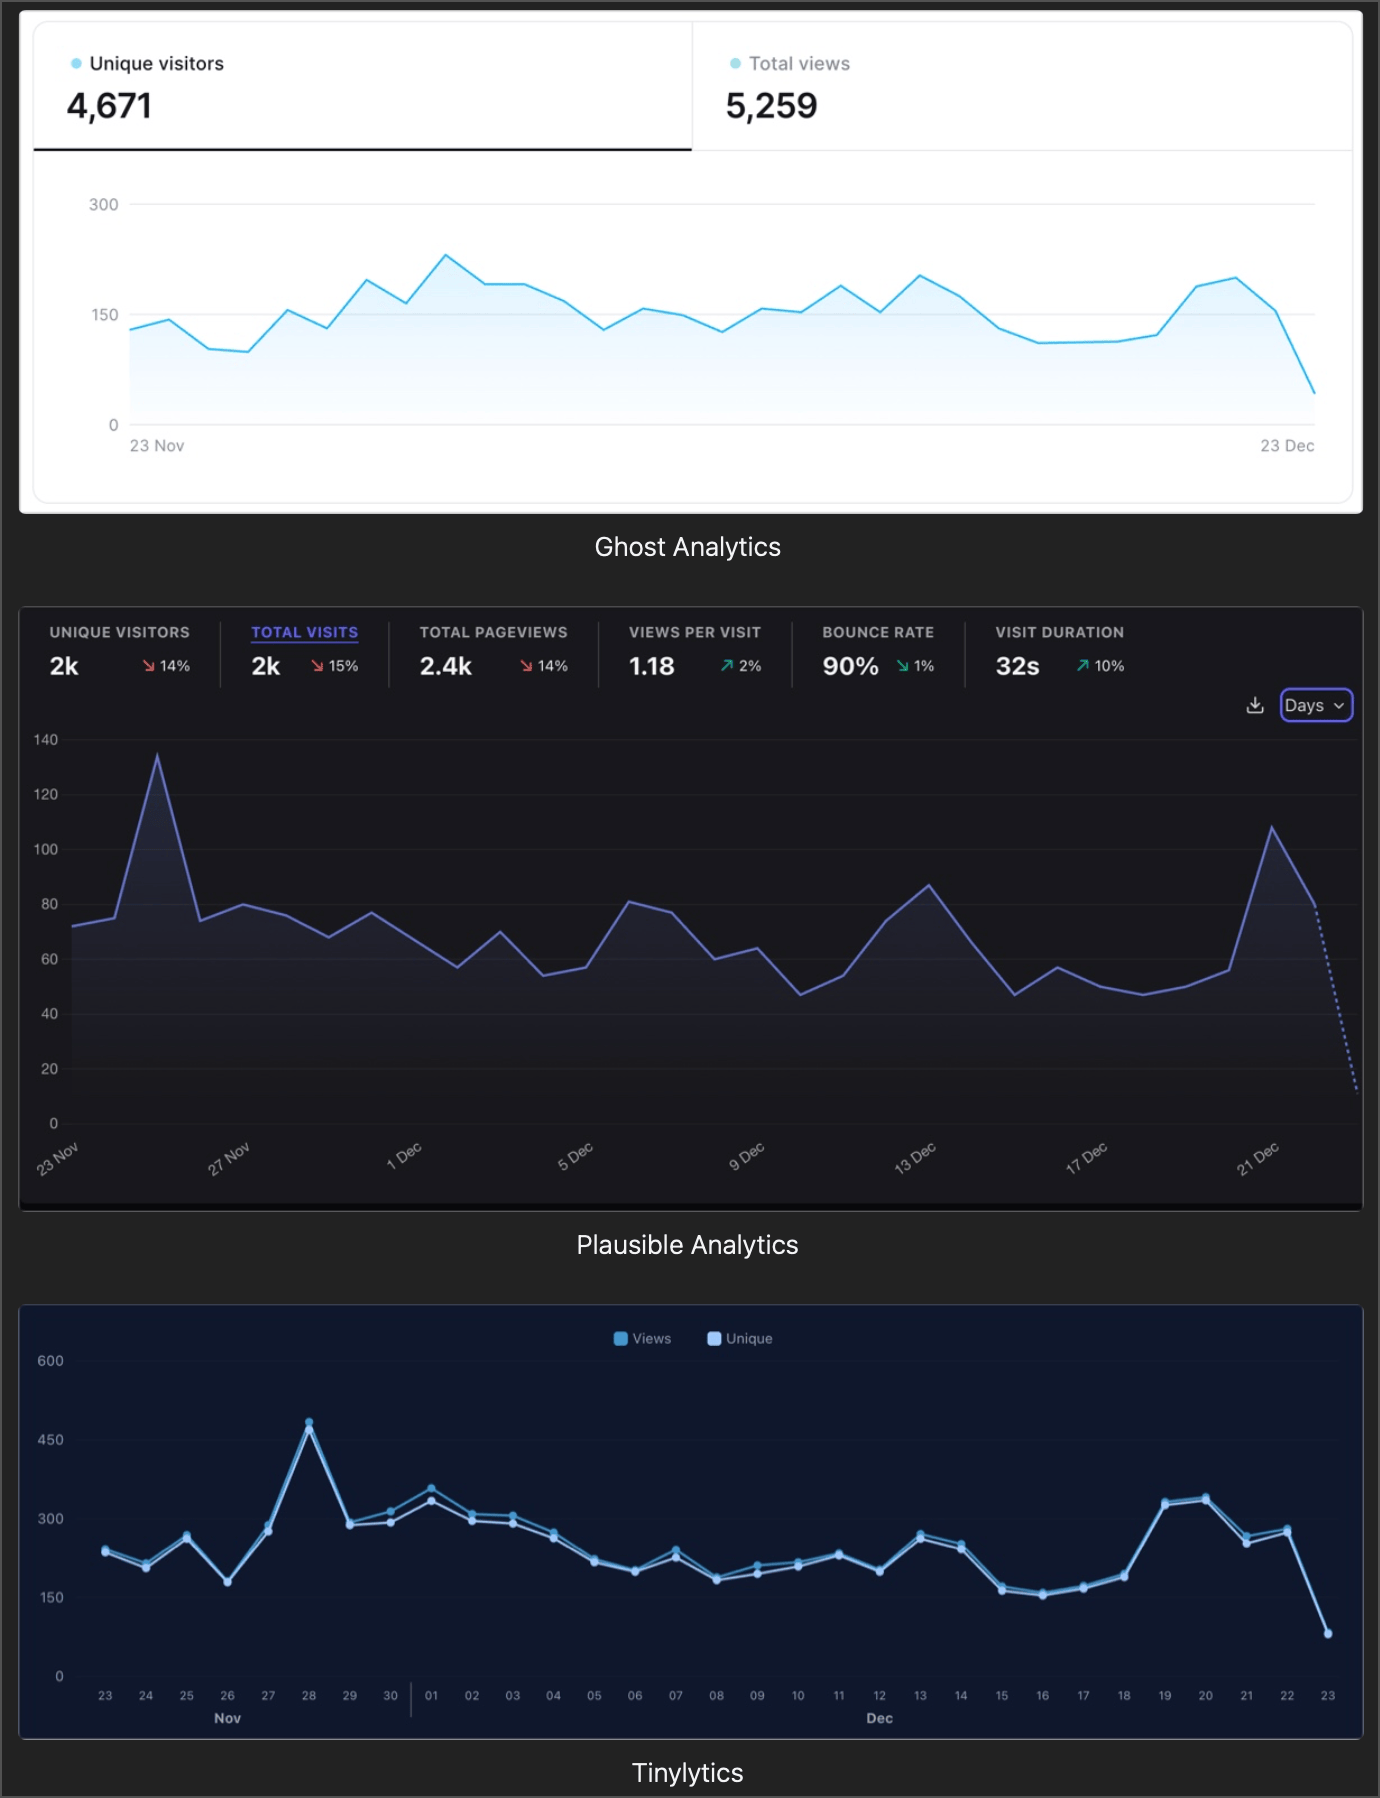The height and width of the screenshot is (1798, 1380).
Task: Click the Unique legend color swatch
Action: click(714, 1339)
